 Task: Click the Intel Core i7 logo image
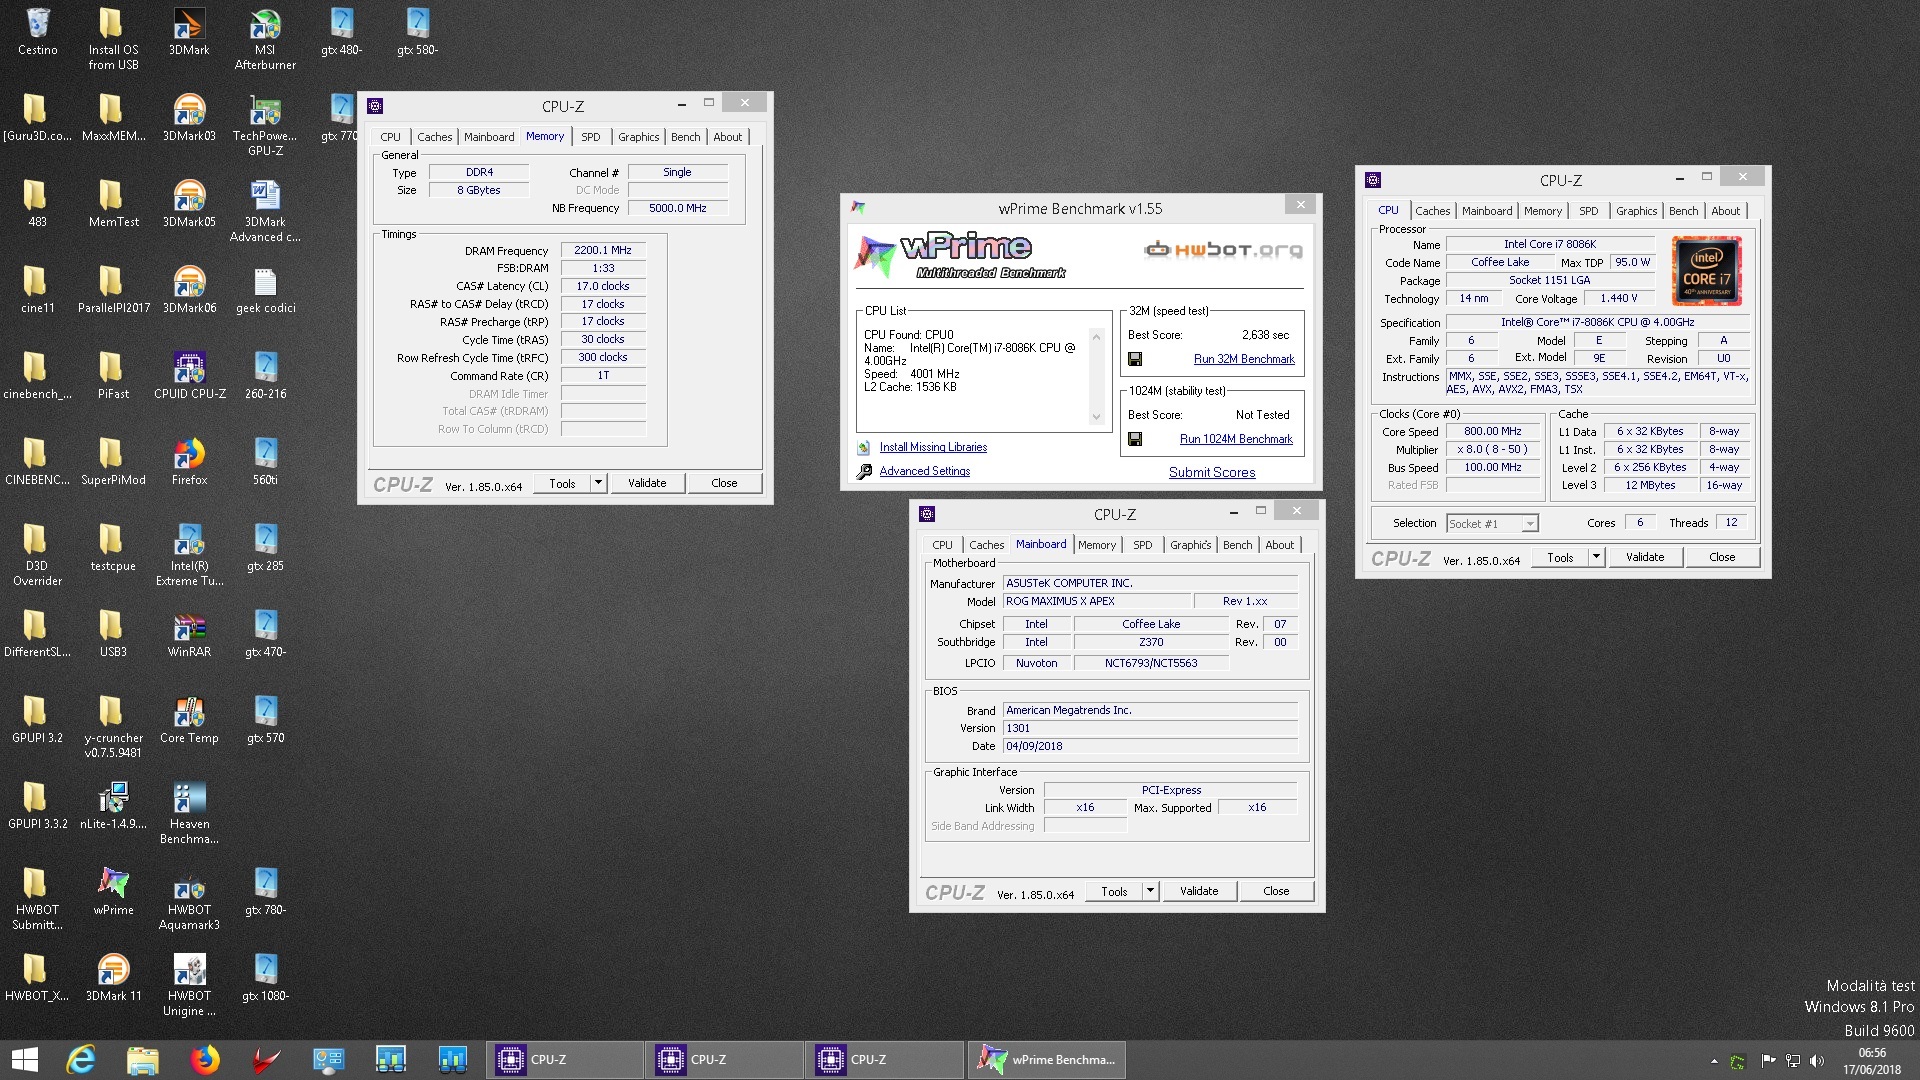(1707, 271)
